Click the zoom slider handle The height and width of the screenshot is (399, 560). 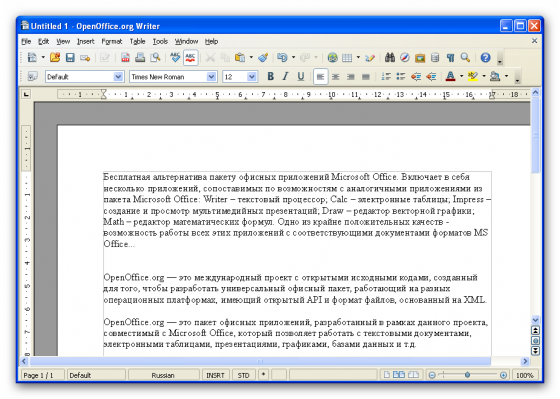point(467,375)
